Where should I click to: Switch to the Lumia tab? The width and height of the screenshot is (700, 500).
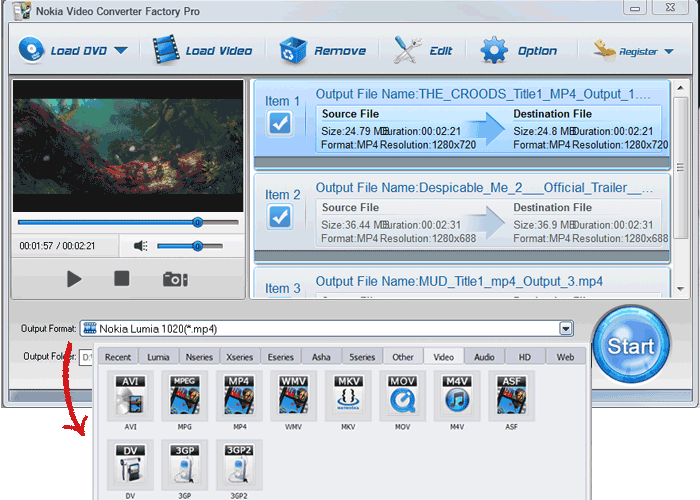coord(158,357)
